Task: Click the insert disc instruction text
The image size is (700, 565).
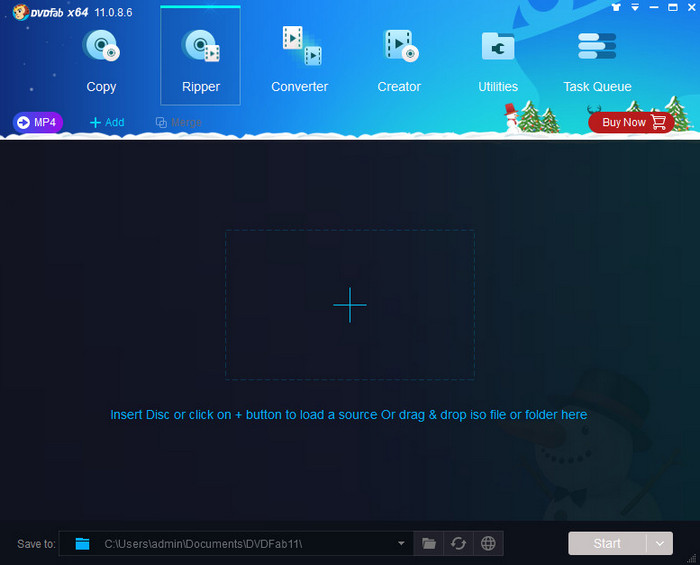Action: tap(348, 414)
